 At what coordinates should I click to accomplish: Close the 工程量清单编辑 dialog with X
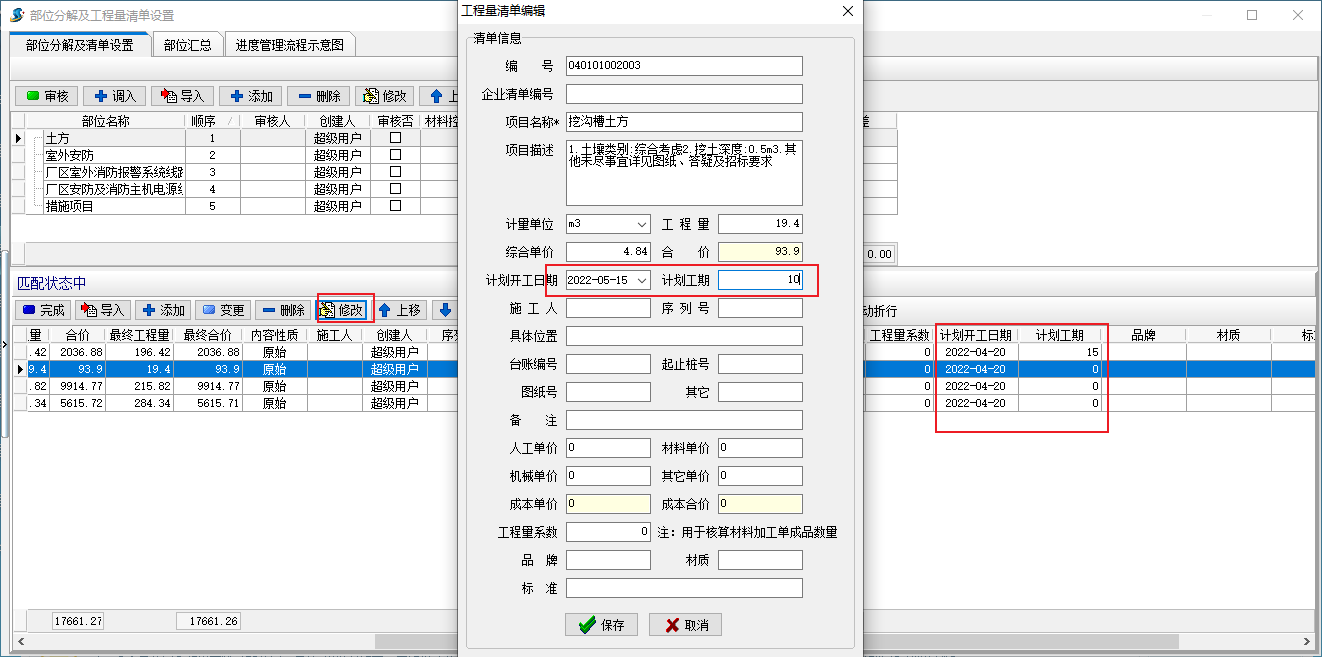848,11
